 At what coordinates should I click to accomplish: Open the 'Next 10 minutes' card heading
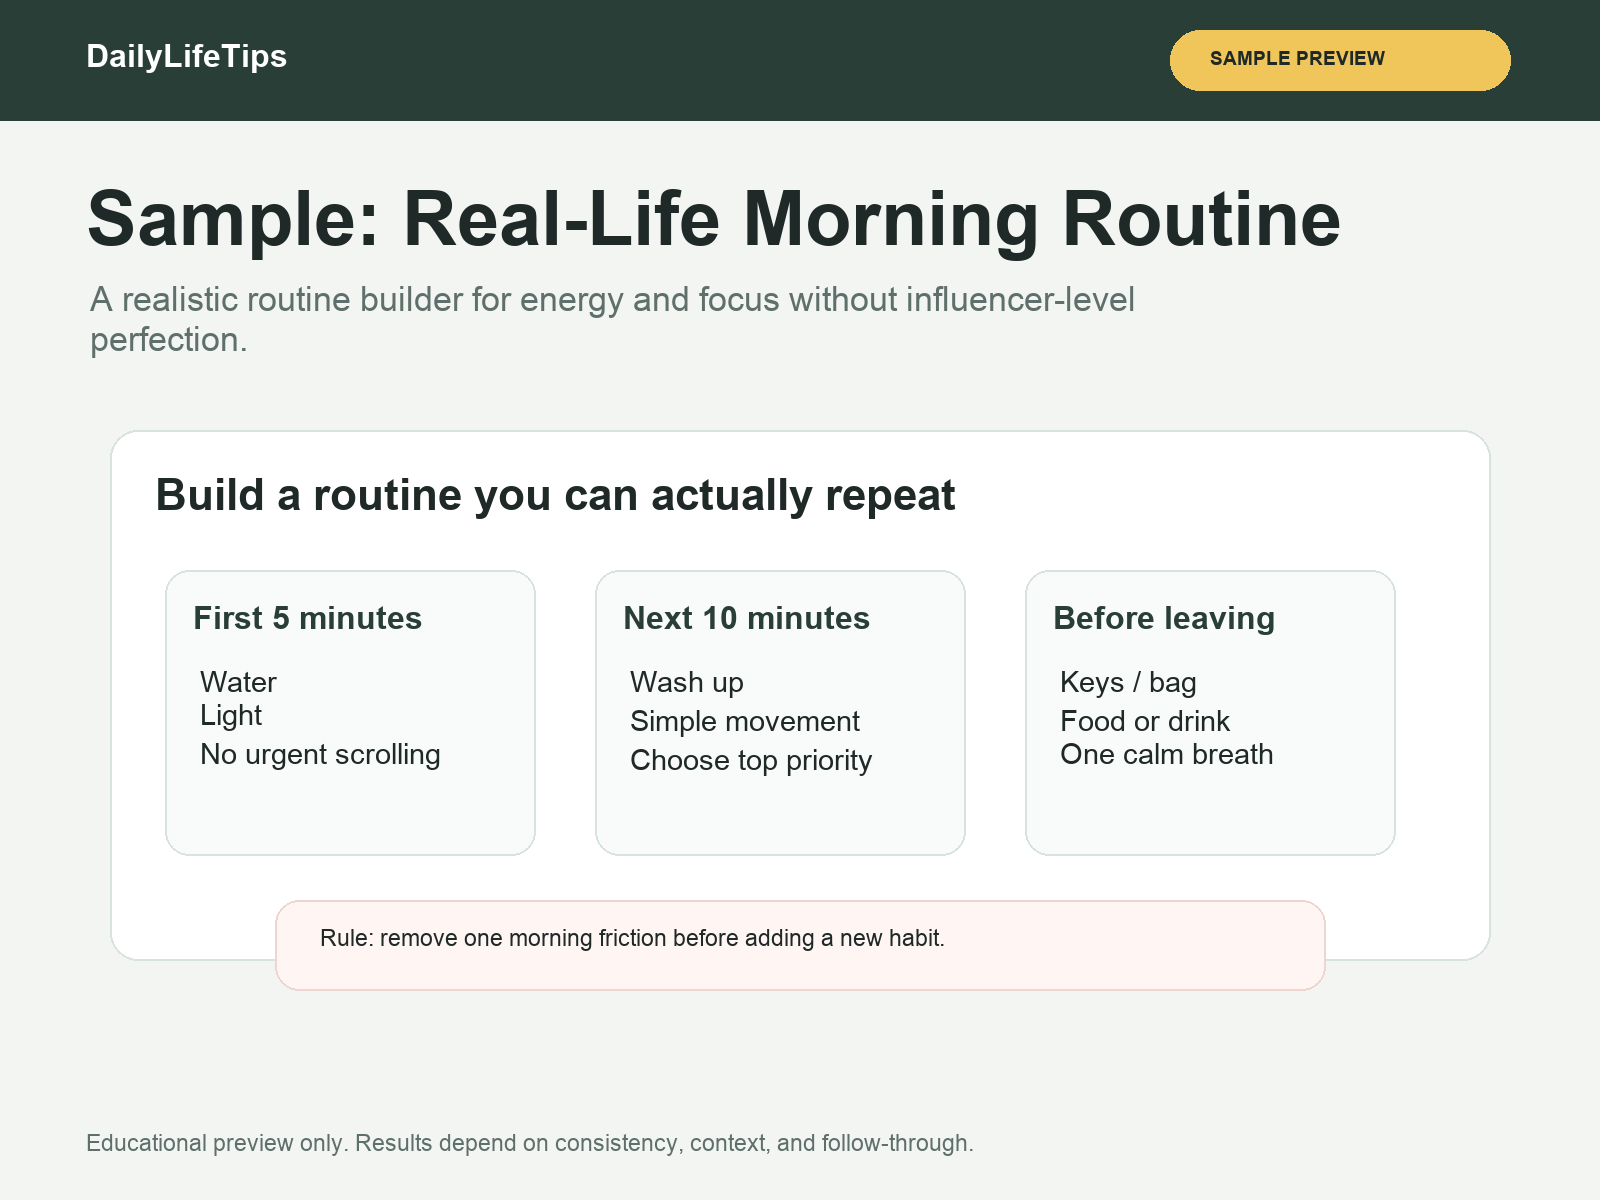[x=747, y=618]
